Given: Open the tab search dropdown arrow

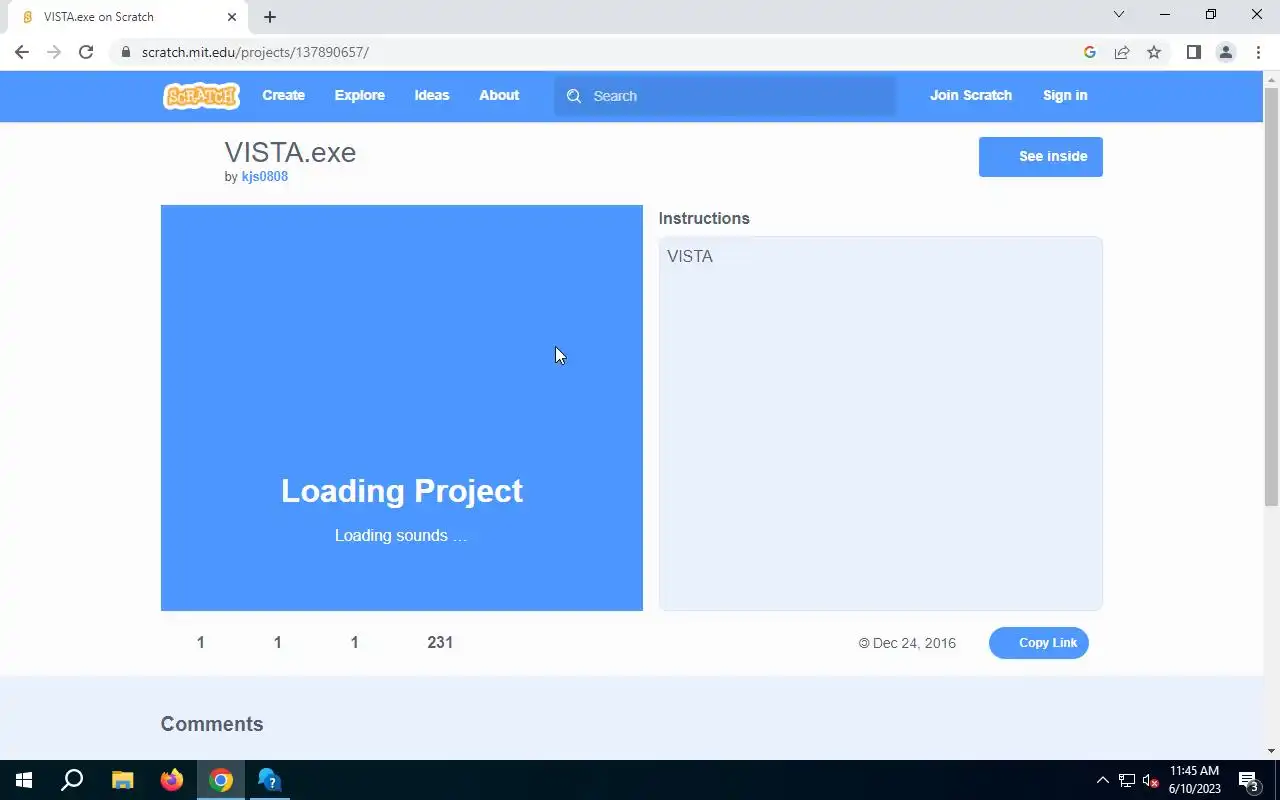Looking at the screenshot, I should point(1119,15).
